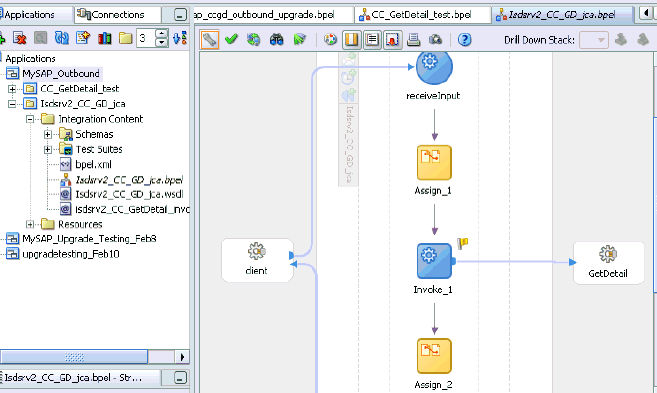The width and height of the screenshot is (657, 393).
Task: Collapse the Isdsrv2_CC_GD_jca project node
Action: (x=12, y=104)
